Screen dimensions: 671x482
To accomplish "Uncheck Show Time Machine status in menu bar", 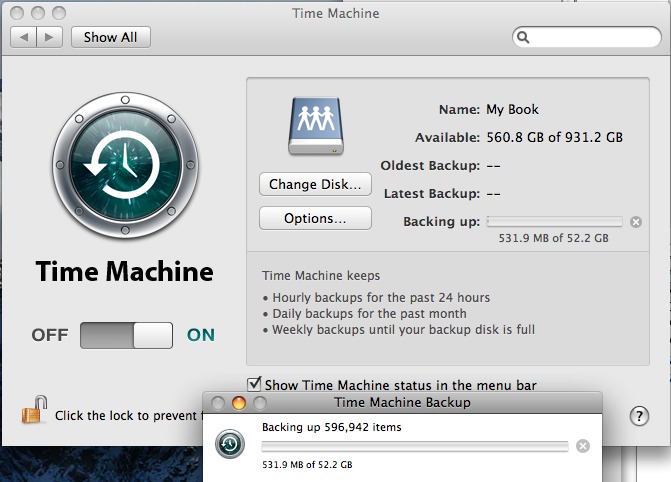I will coord(254,384).
